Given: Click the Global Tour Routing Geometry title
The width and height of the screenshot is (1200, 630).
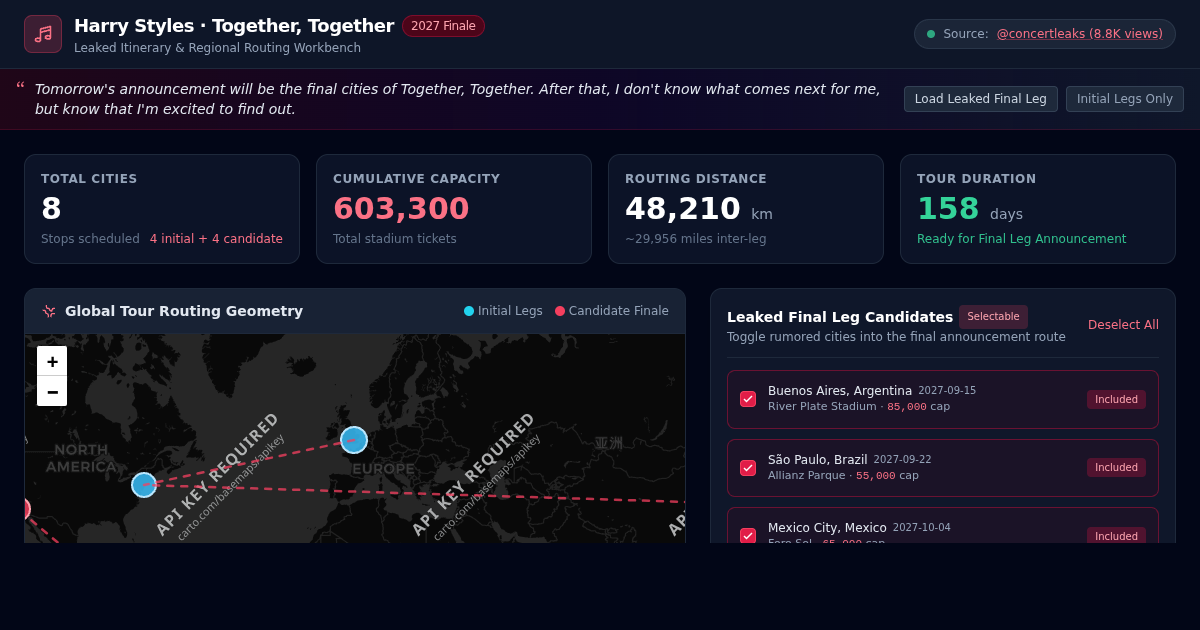Looking at the screenshot, I should (184, 311).
